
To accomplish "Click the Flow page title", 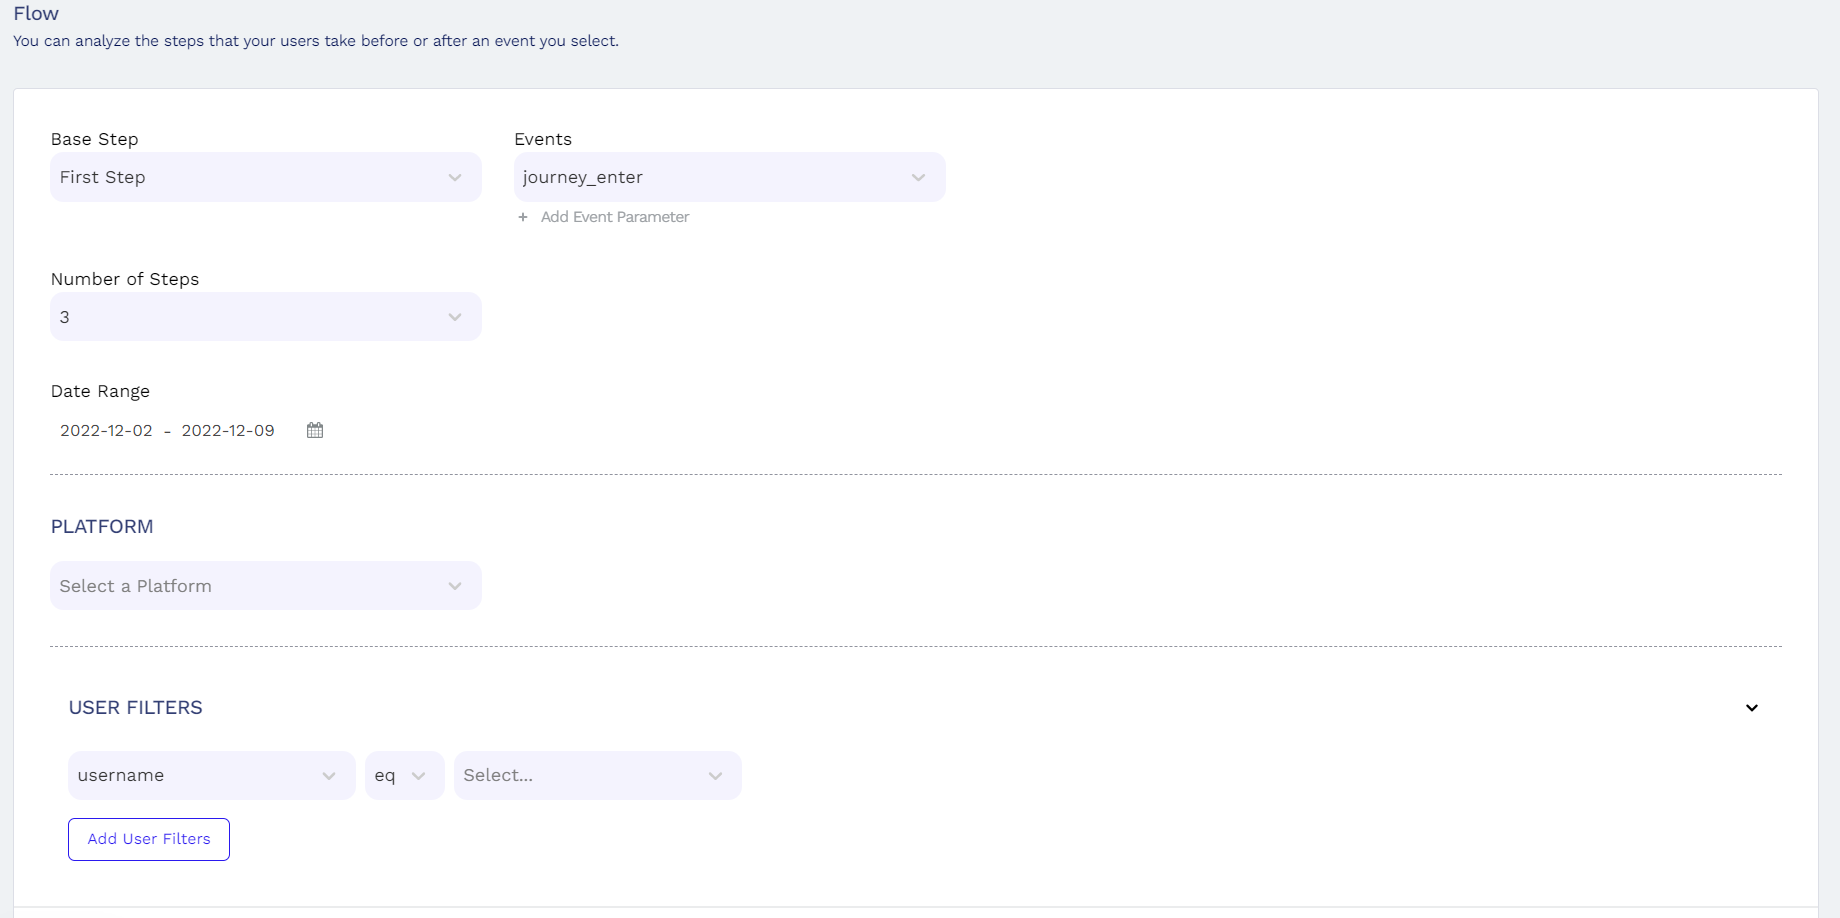I will [36, 14].
